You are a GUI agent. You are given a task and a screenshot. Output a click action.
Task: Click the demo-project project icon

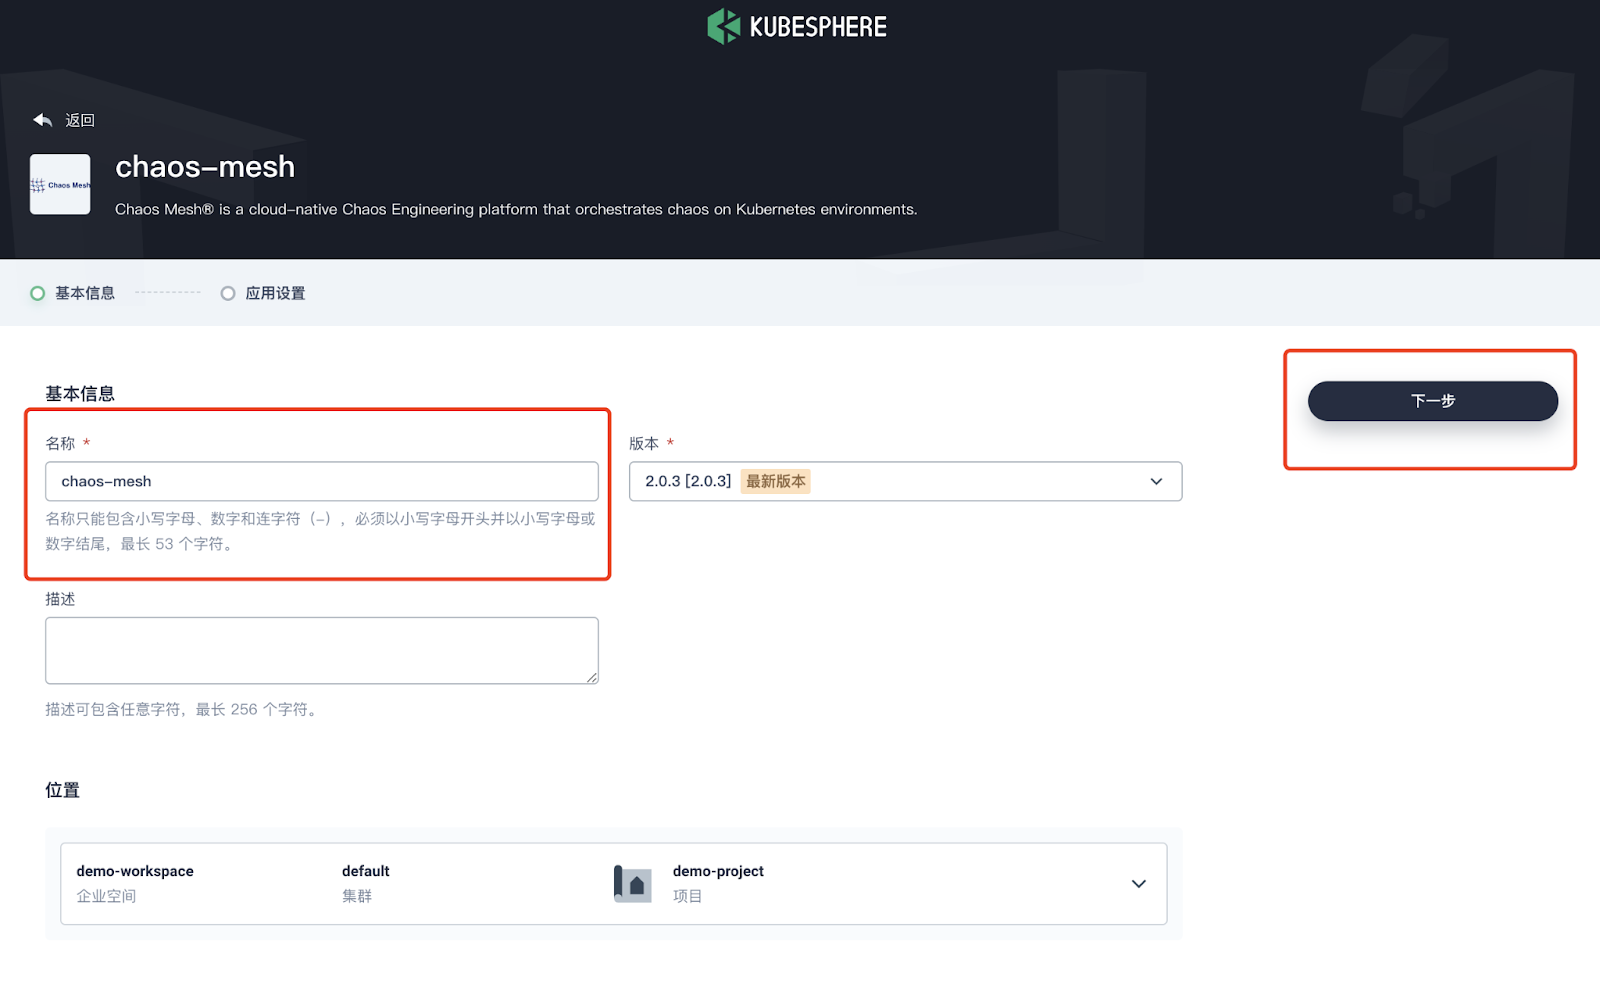click(x=632, y=884)
